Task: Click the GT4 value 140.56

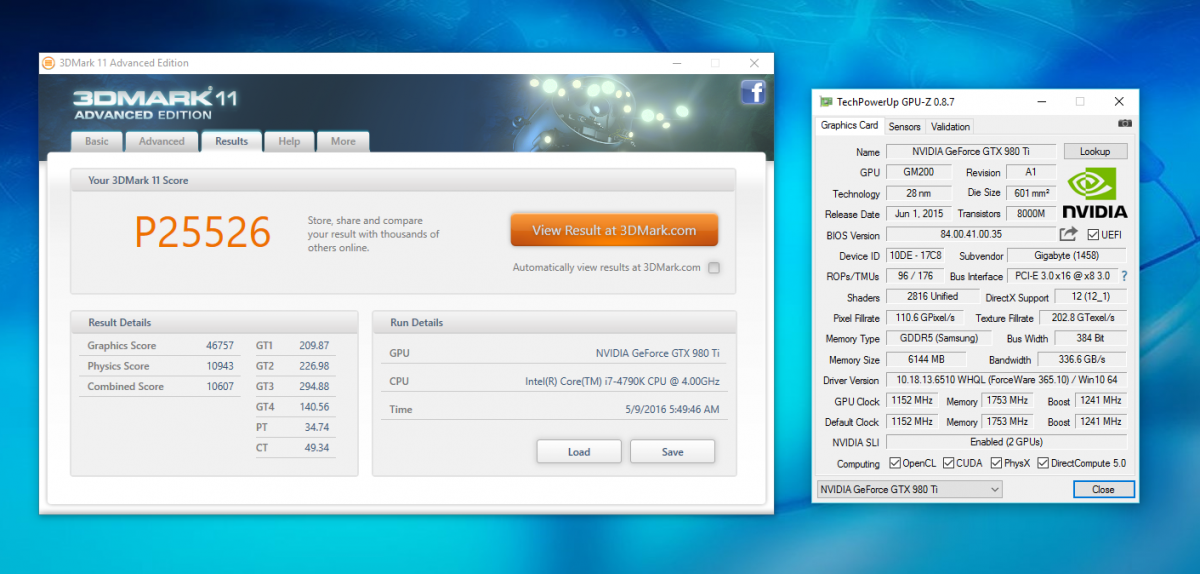Action: coord(314,407)
